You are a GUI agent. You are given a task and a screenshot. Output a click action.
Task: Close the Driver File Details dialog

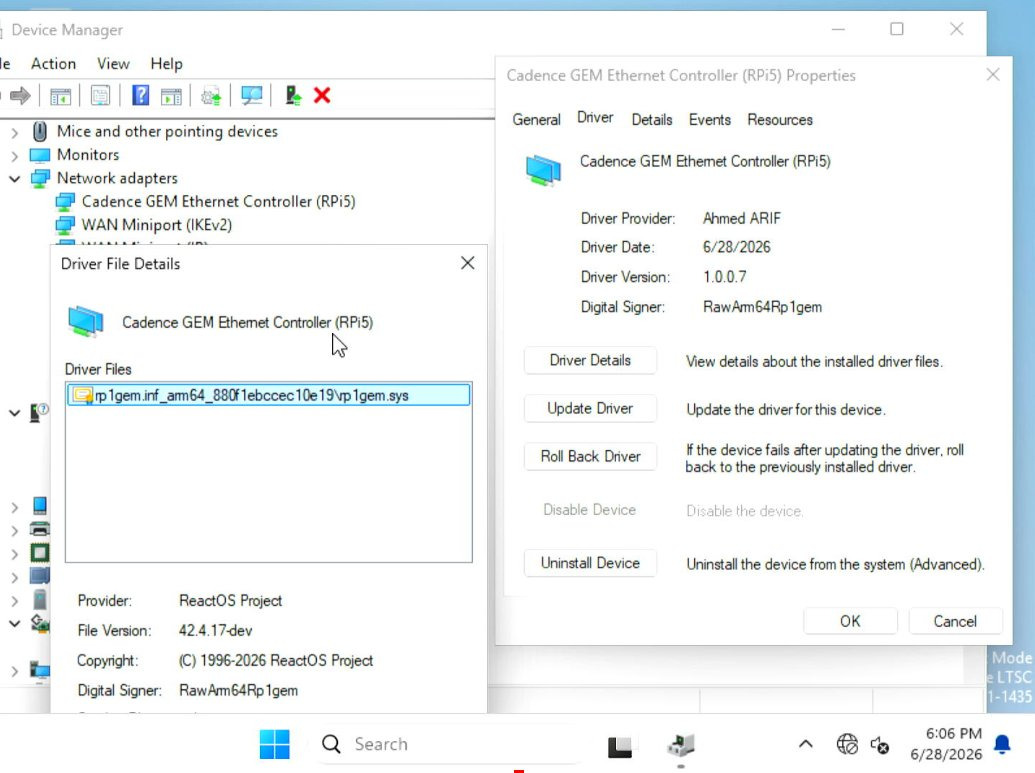click(x=467, y=263)
